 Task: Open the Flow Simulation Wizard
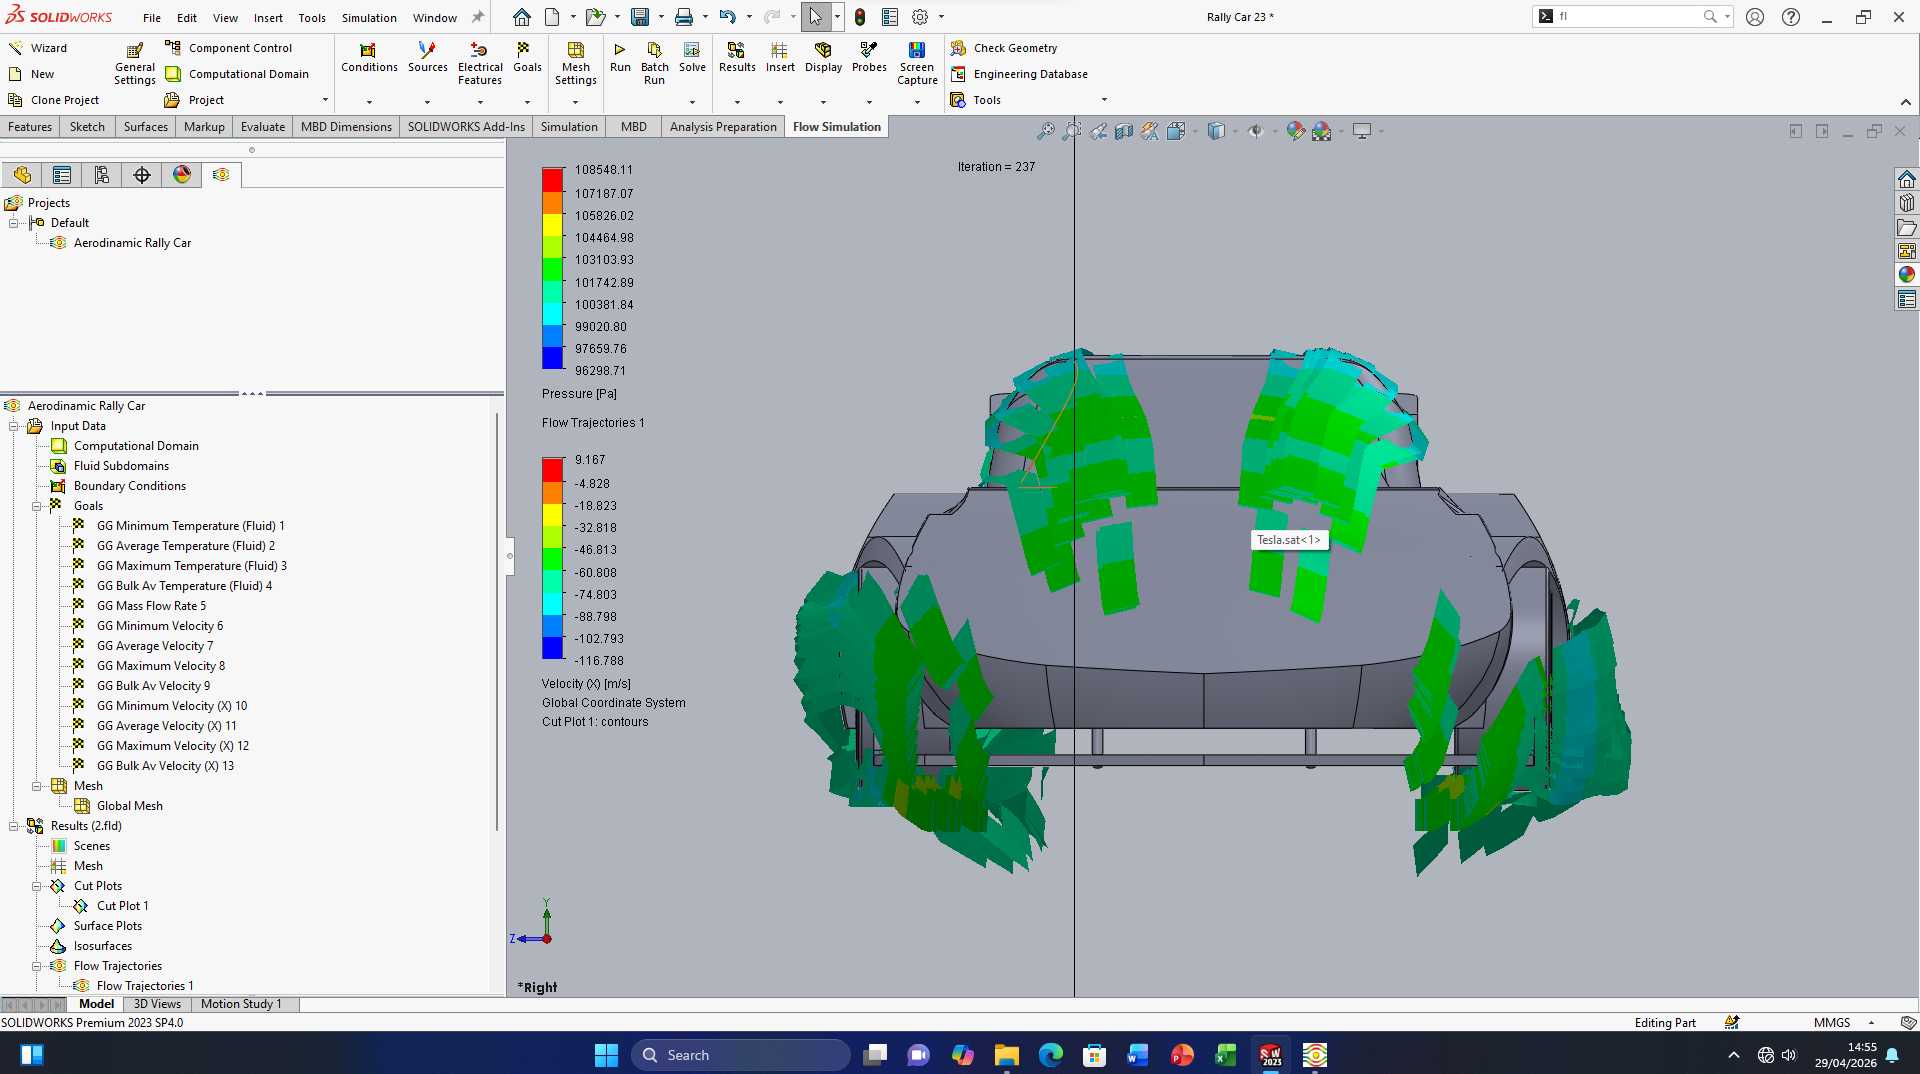pos(38,48)
